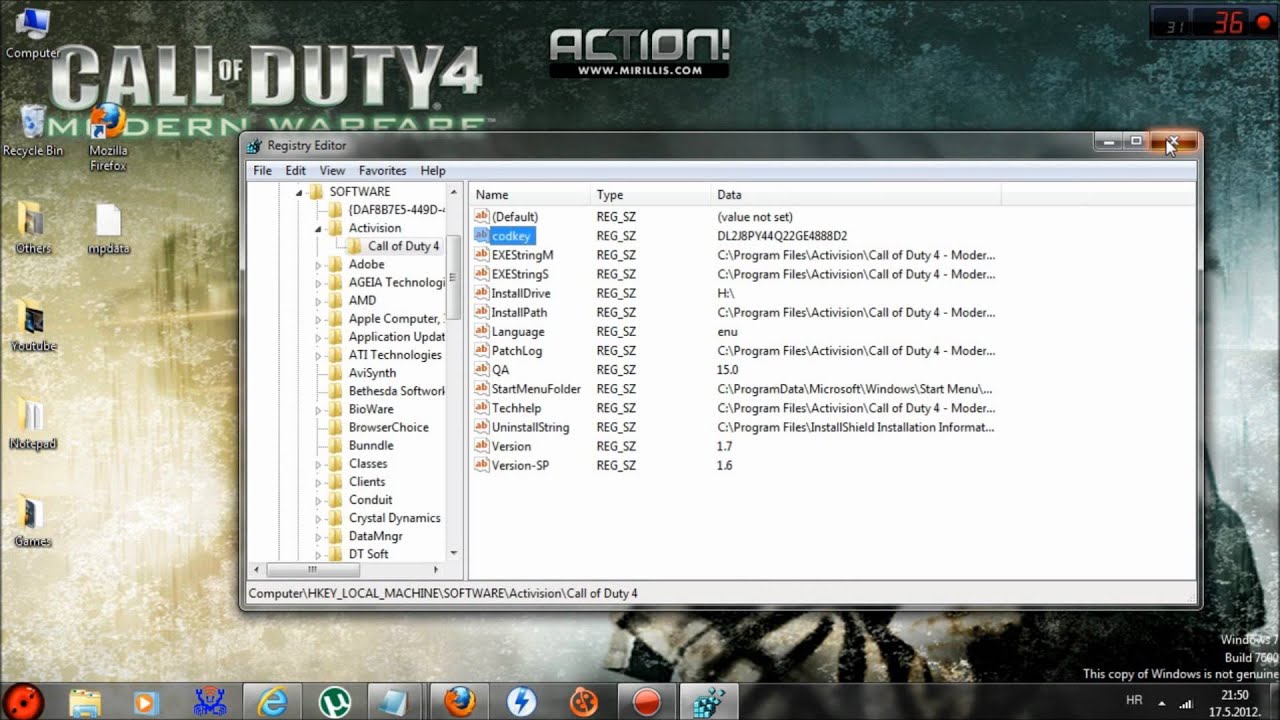
Task: Maximize the Registry Editor window
Action: coord(1136,142)
